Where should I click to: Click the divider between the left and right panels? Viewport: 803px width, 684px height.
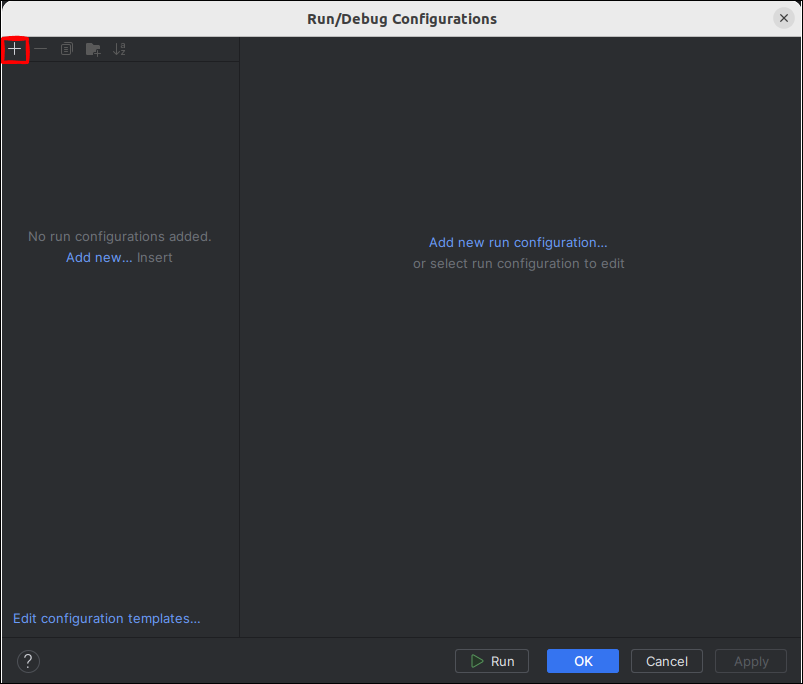click(240, 400)
